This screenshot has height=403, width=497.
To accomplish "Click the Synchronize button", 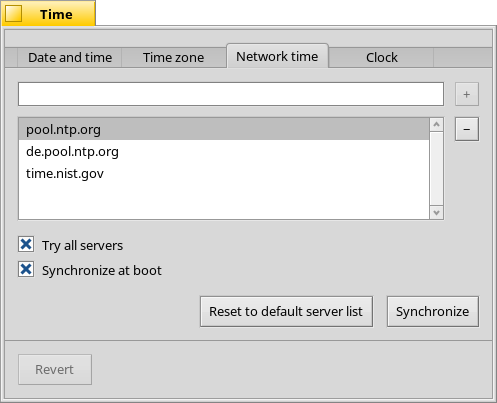I will tap(433, 312).
